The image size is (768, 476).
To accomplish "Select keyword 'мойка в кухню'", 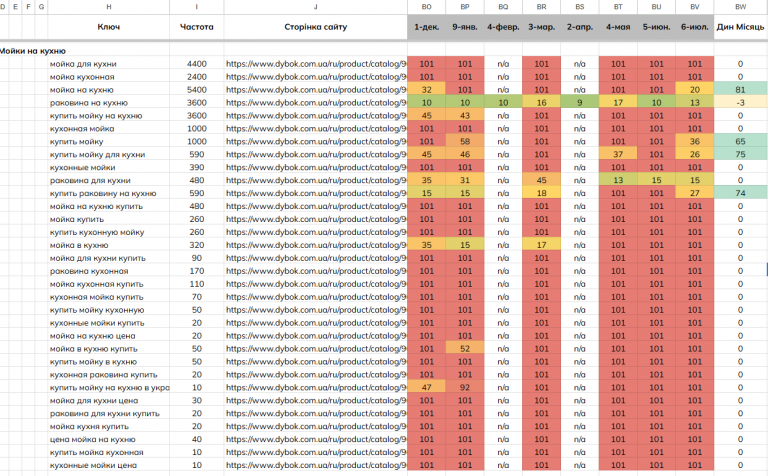I will pos(79,245).
